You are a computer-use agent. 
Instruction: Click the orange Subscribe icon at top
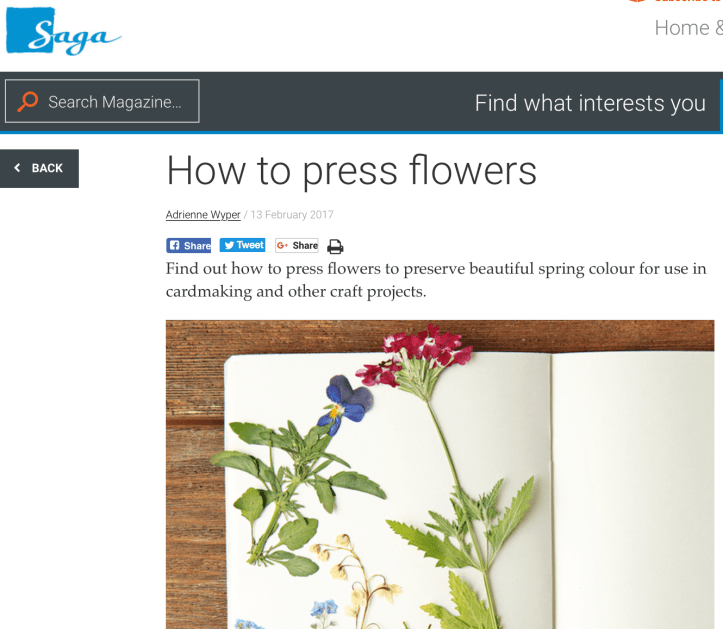coord(637,1)
